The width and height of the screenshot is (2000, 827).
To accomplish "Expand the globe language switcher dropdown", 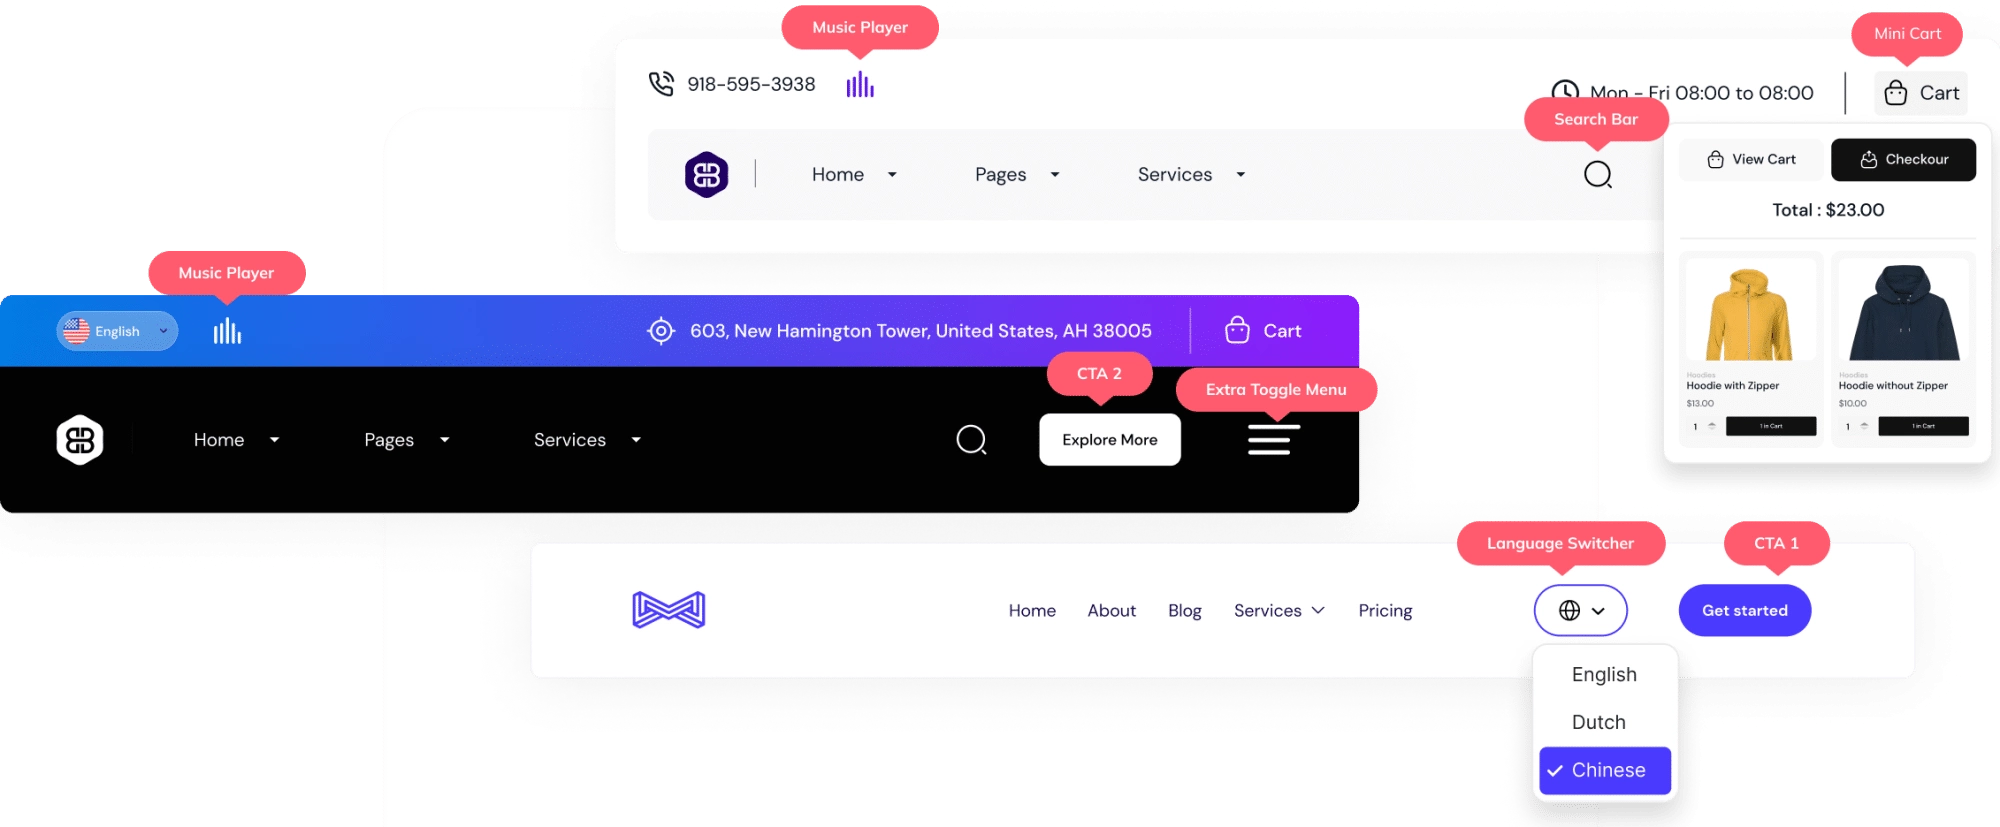I will tap(1581, 611).
